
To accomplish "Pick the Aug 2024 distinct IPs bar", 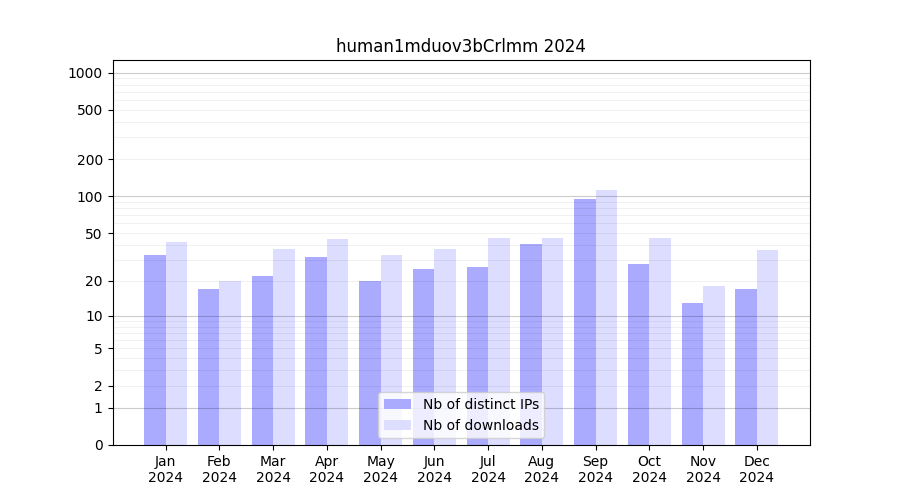I will [531, 344].
